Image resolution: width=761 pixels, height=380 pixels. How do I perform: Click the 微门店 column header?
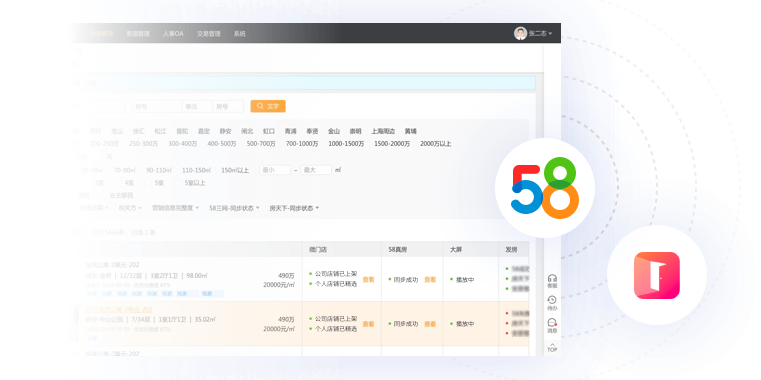(317, 249)
